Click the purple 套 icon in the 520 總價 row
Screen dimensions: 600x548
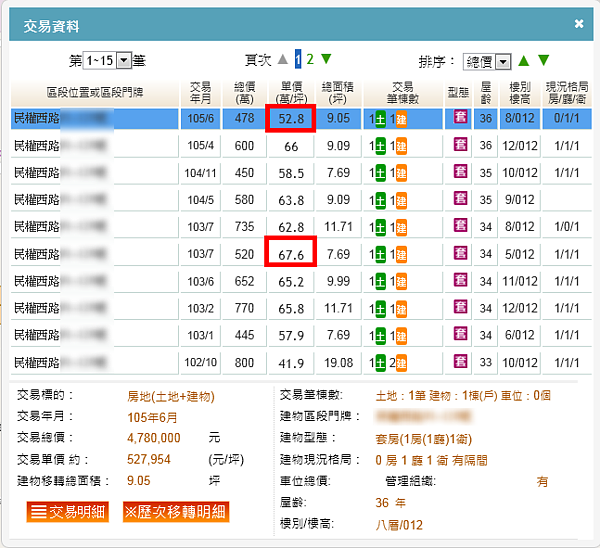(461, 253)
